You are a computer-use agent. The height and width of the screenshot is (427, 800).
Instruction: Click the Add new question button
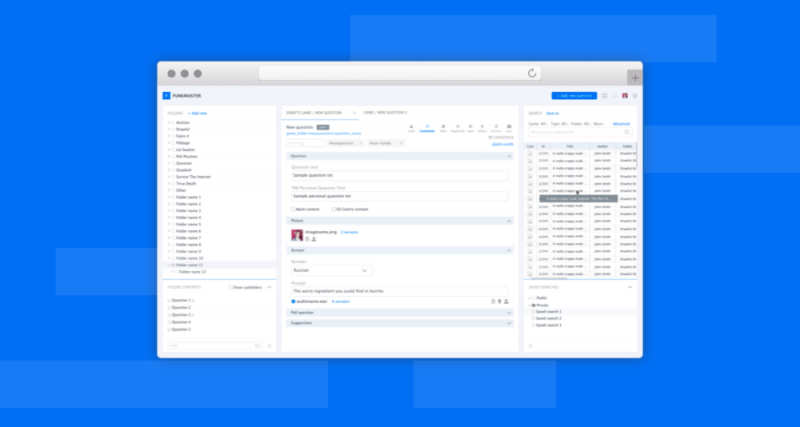(x=573, y=96)
